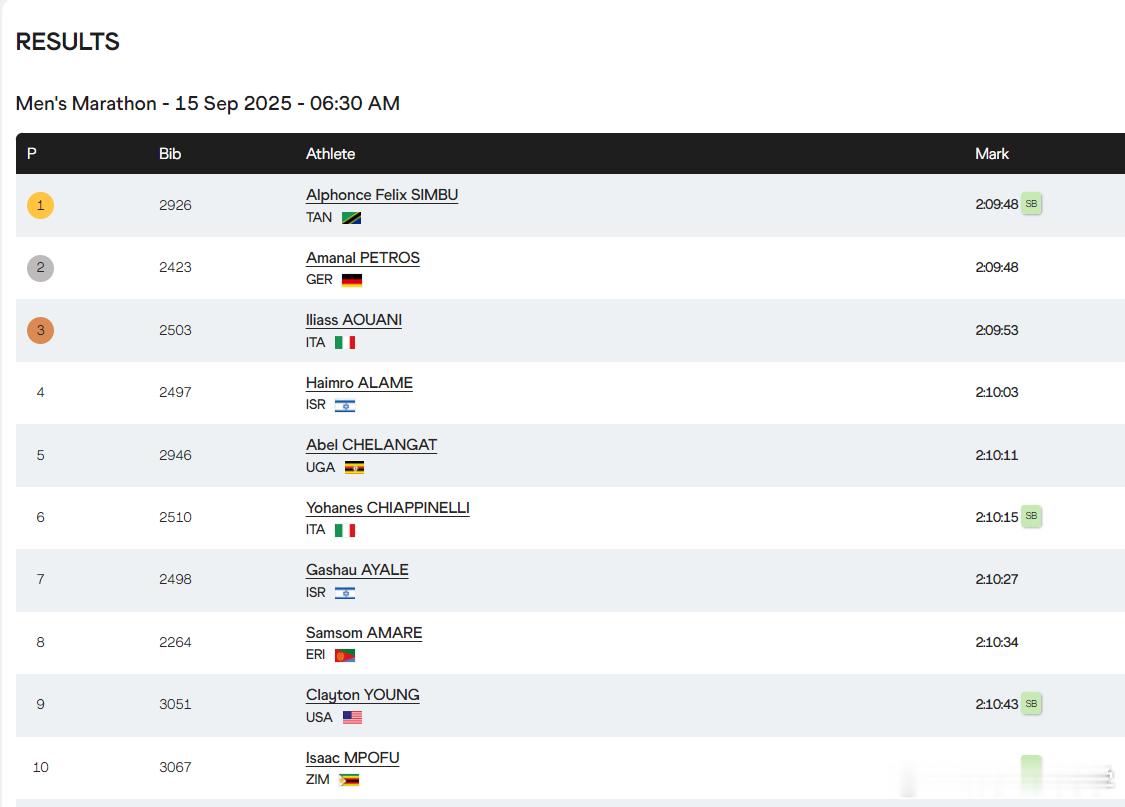The image size is (1125, 807).
Task: Click the Eritrea flag beside ERI
Action: [345, 655]
